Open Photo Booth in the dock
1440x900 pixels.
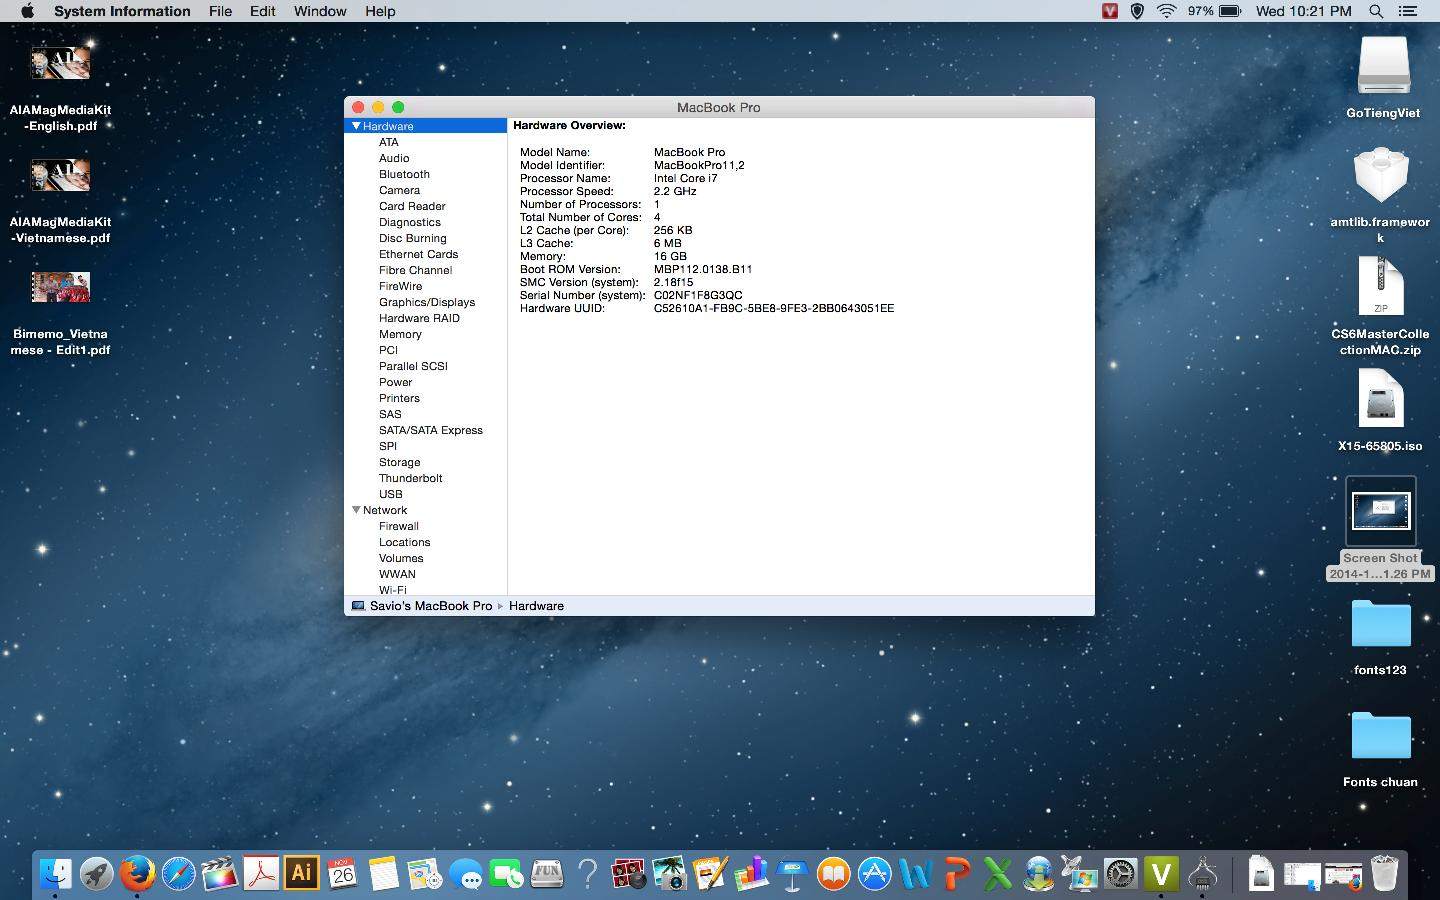(x=629, y=874)
